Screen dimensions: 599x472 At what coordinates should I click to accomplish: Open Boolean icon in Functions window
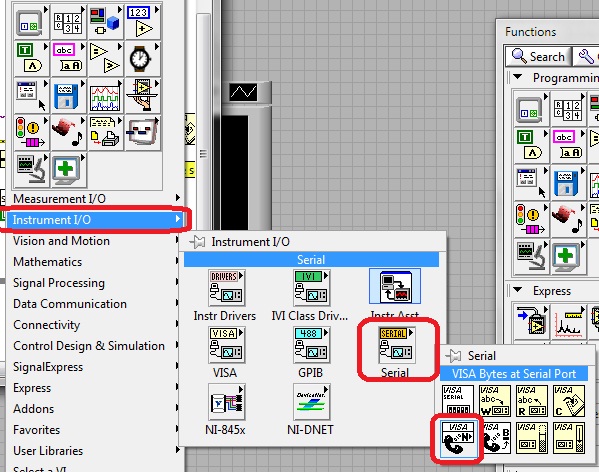click(531, 146)
